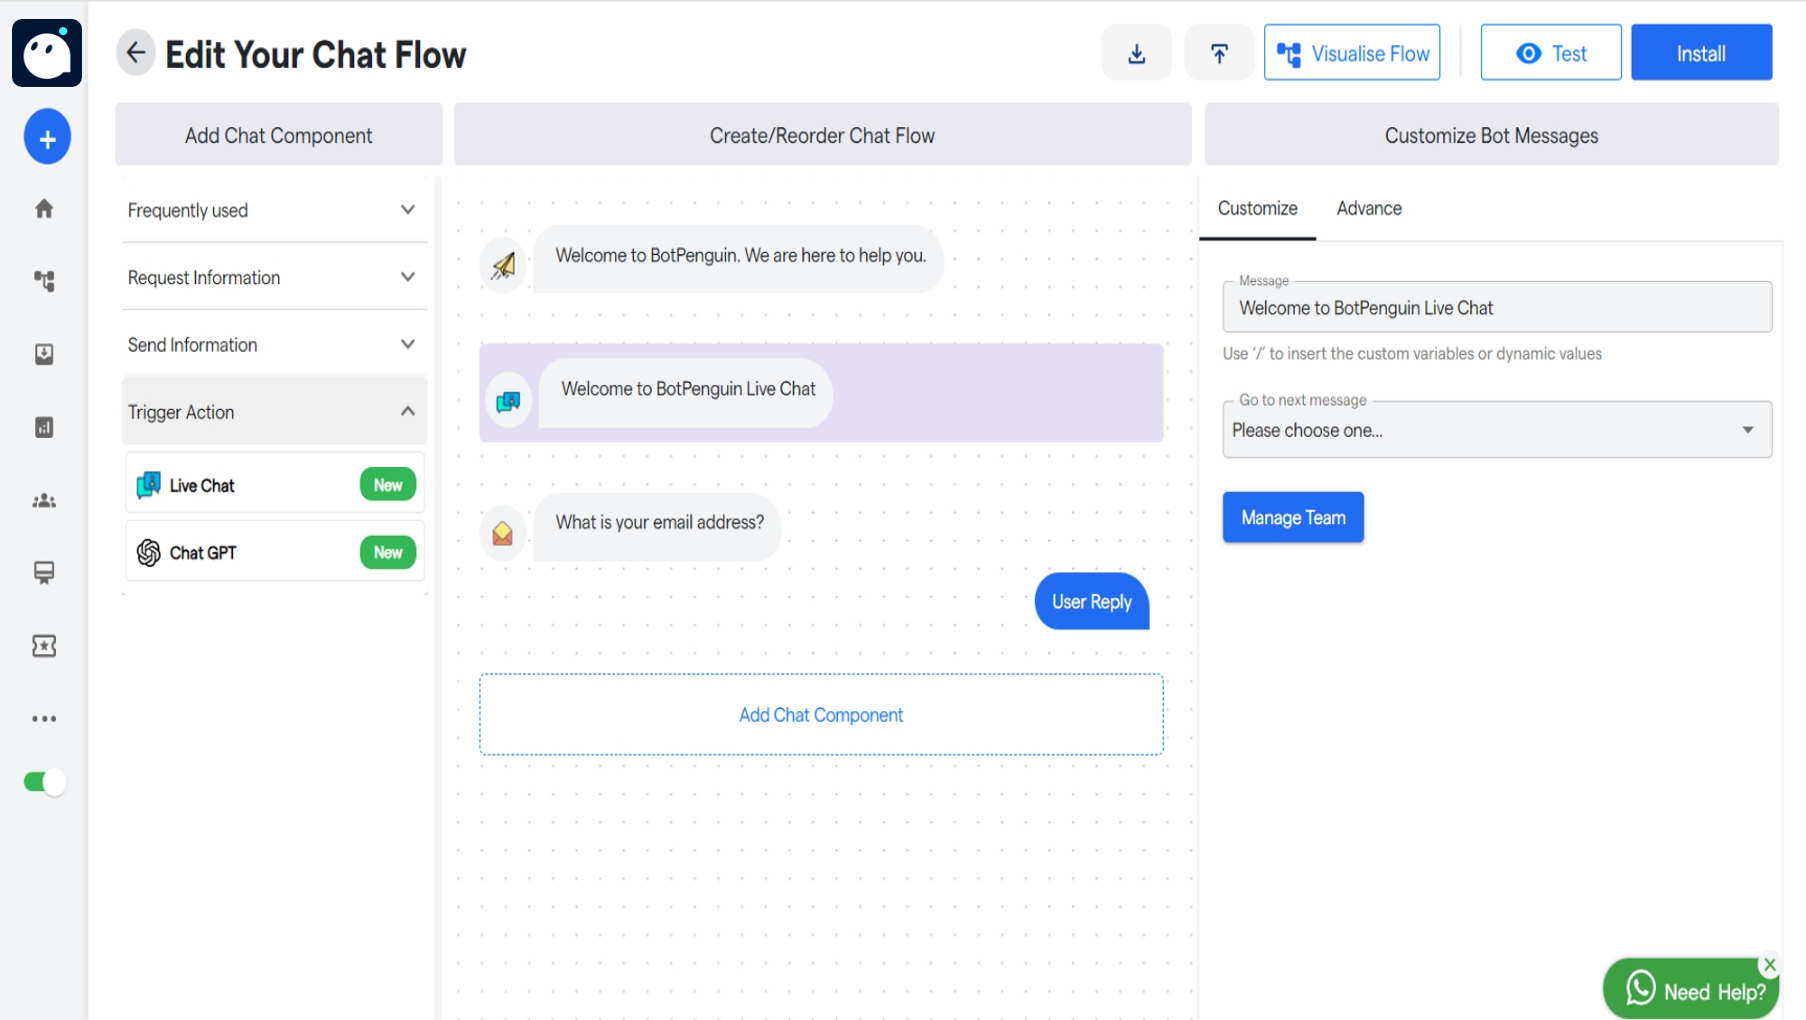The height and width of the screenshot is (1020, 1806).
Task: Click the eye icon on Test
Action: coord(1528,54)
